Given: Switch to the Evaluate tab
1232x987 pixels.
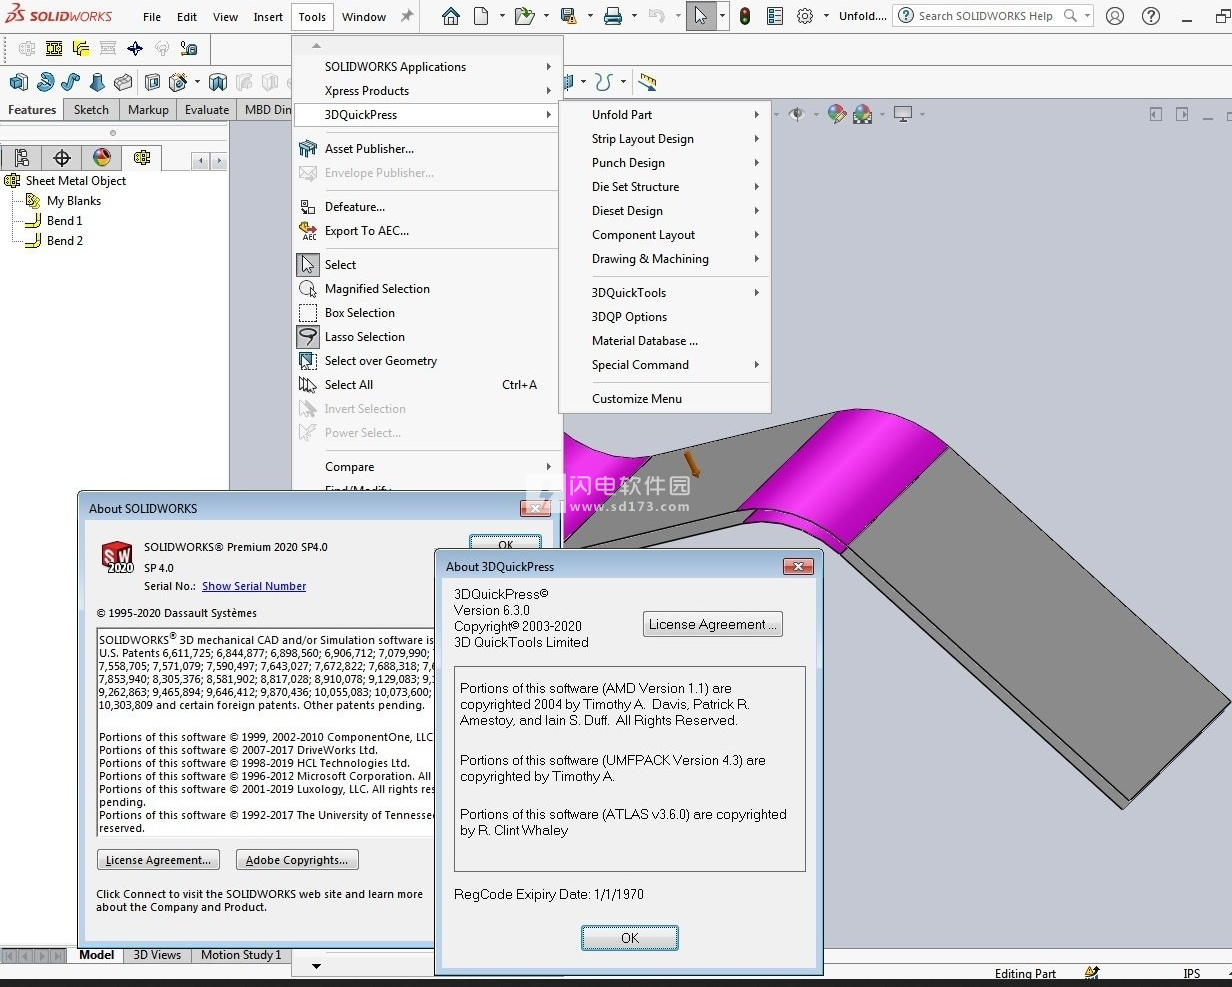Looking at the screenshot, I should (x=207, y=110).
